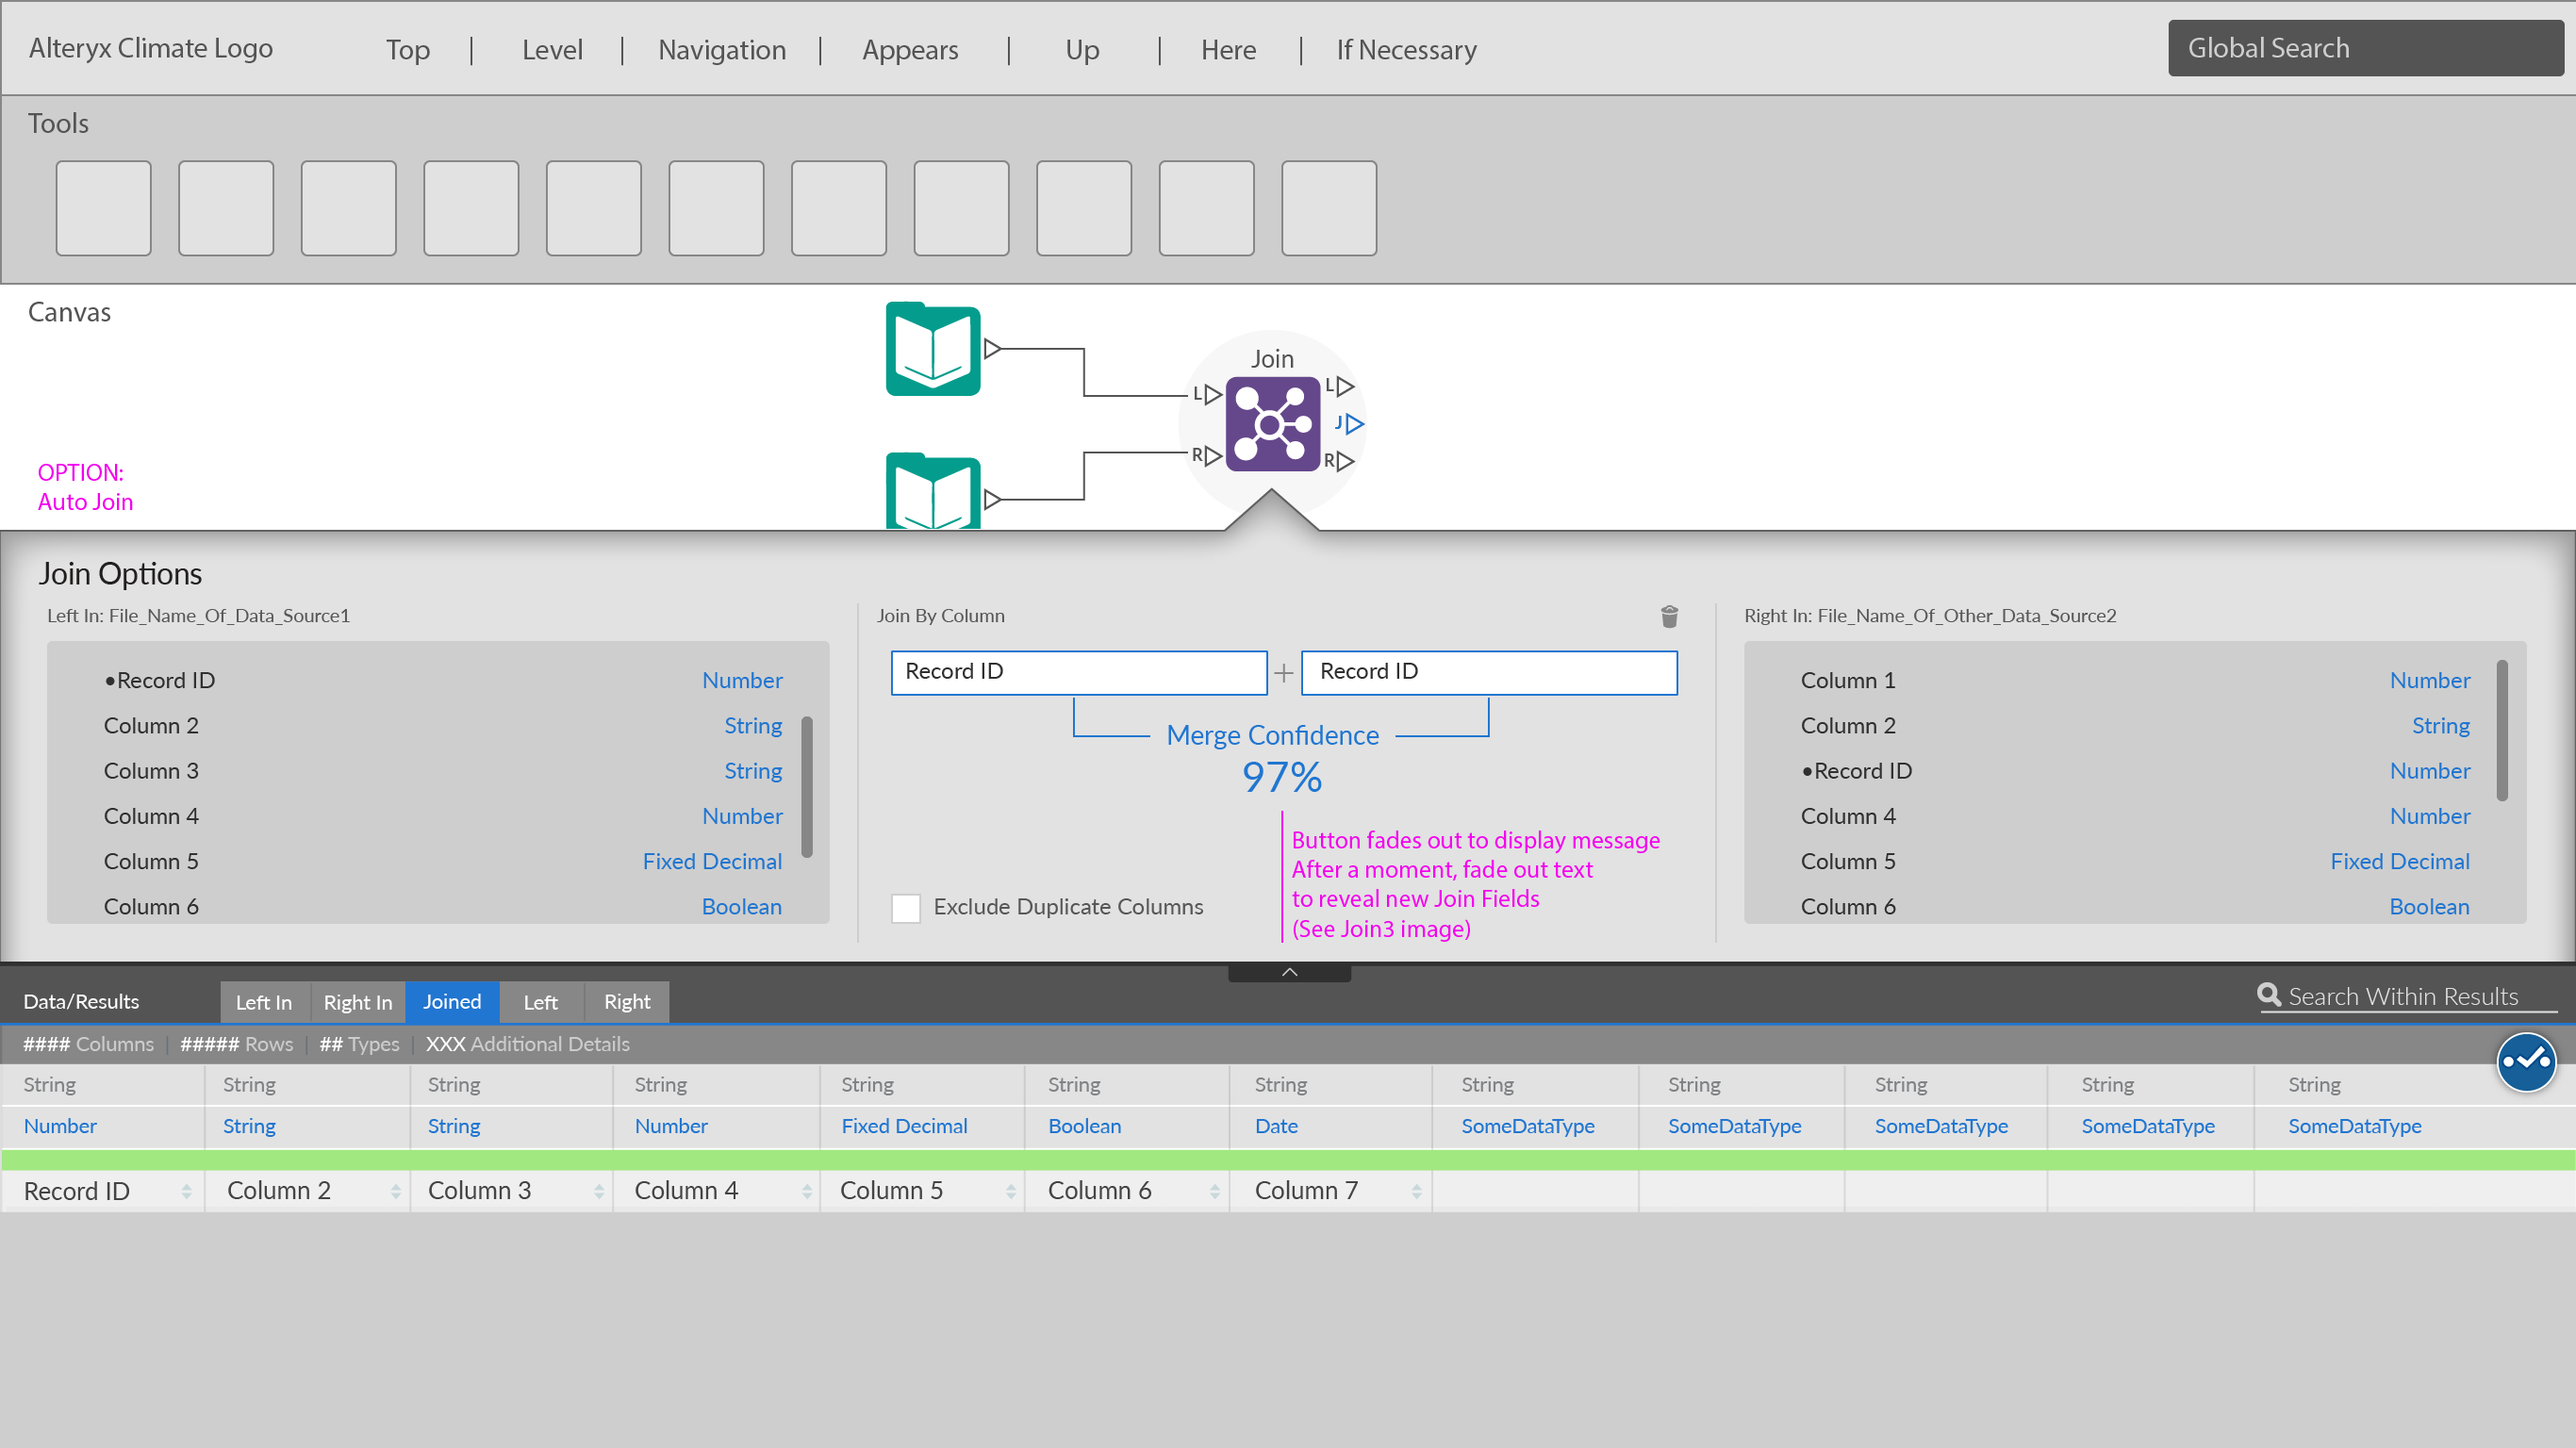The height and width of the screenshot is (1448, 2576).
Task: Click the upper teal input data book icon
Action: coord(932,349)
